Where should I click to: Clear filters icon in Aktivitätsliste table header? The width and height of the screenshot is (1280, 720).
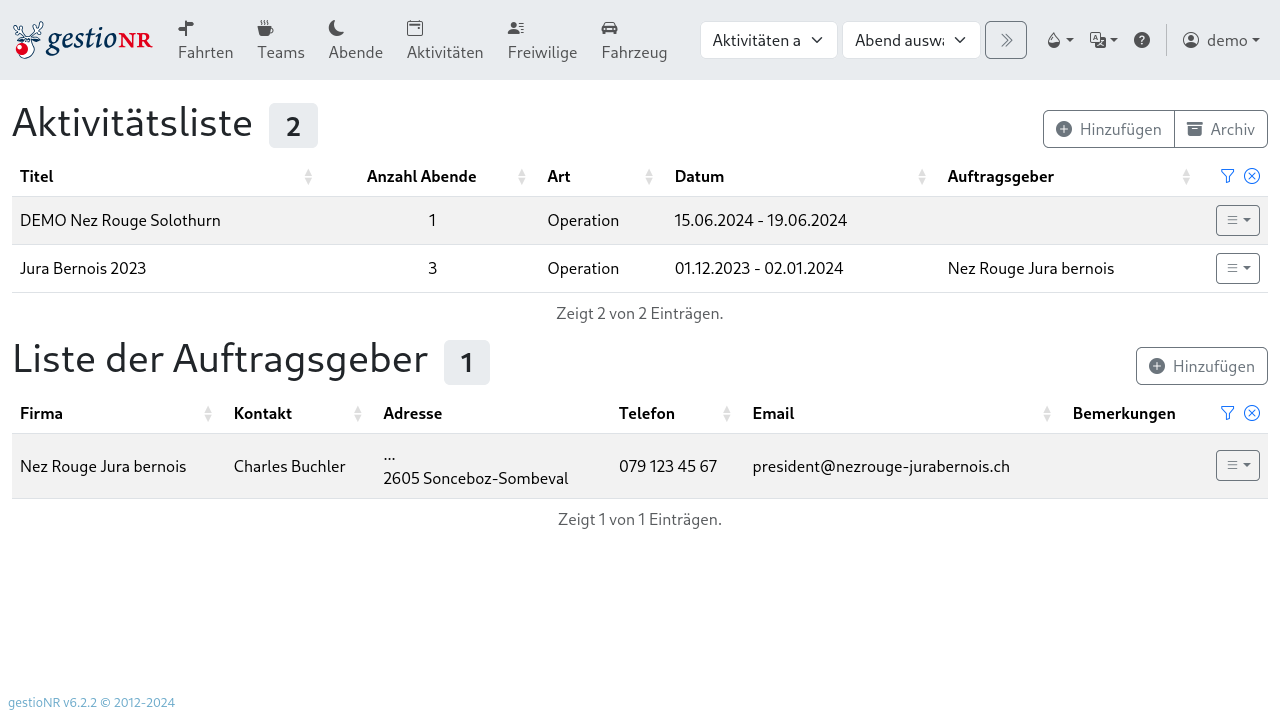click(1251, 176)
